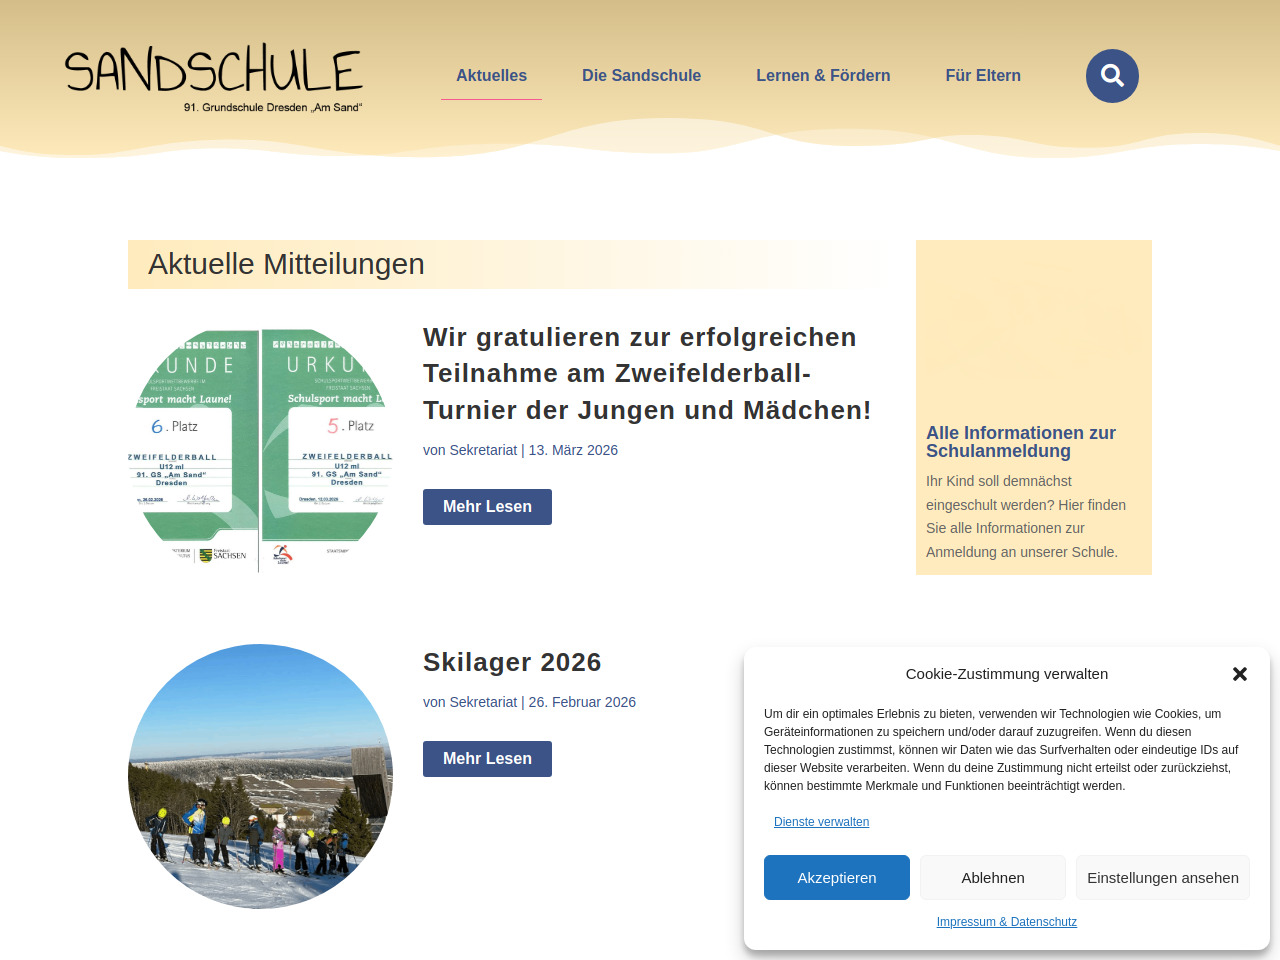
Task: Click Einstellungen ansehen button
Action: pyautogui.click(x=1162, y=877)
